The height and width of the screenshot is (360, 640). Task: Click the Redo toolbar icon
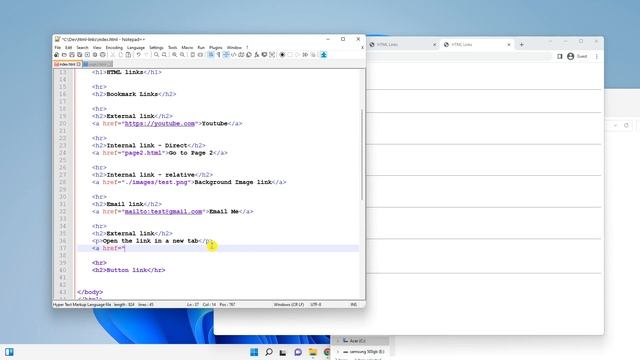(147, 55)
